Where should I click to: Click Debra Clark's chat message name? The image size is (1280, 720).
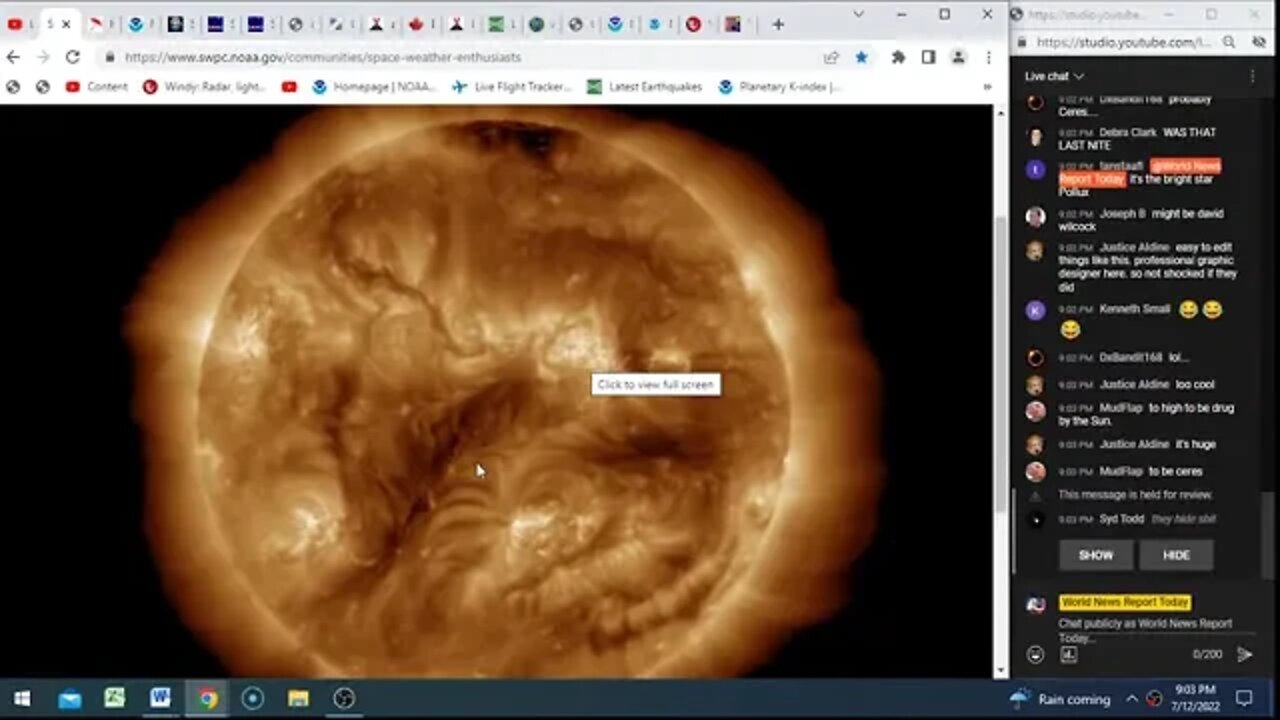pyautogui.click(x=1127, y=132)
